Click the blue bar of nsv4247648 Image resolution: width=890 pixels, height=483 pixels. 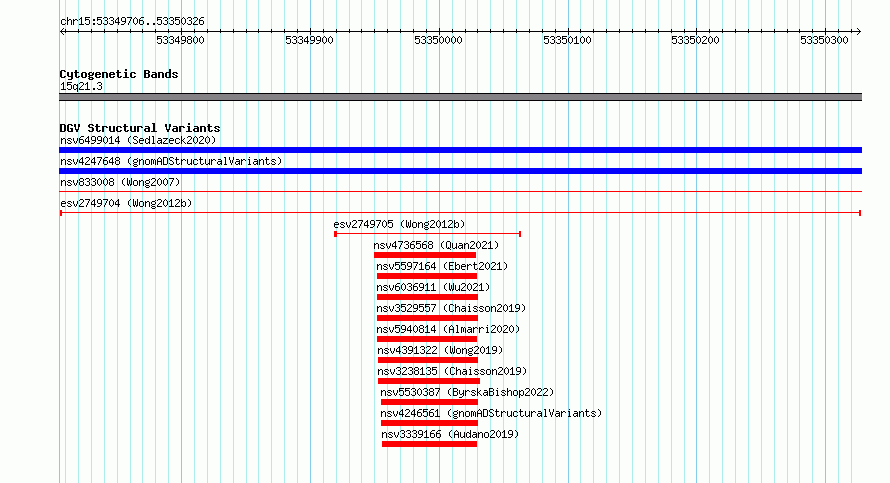coord(460,171)
